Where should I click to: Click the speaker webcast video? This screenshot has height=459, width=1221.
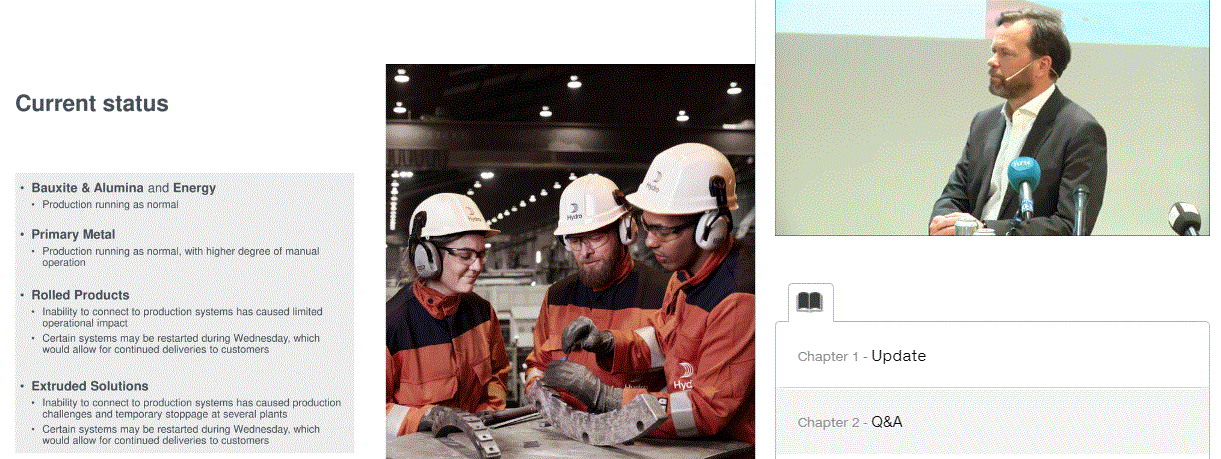[990, 118]
